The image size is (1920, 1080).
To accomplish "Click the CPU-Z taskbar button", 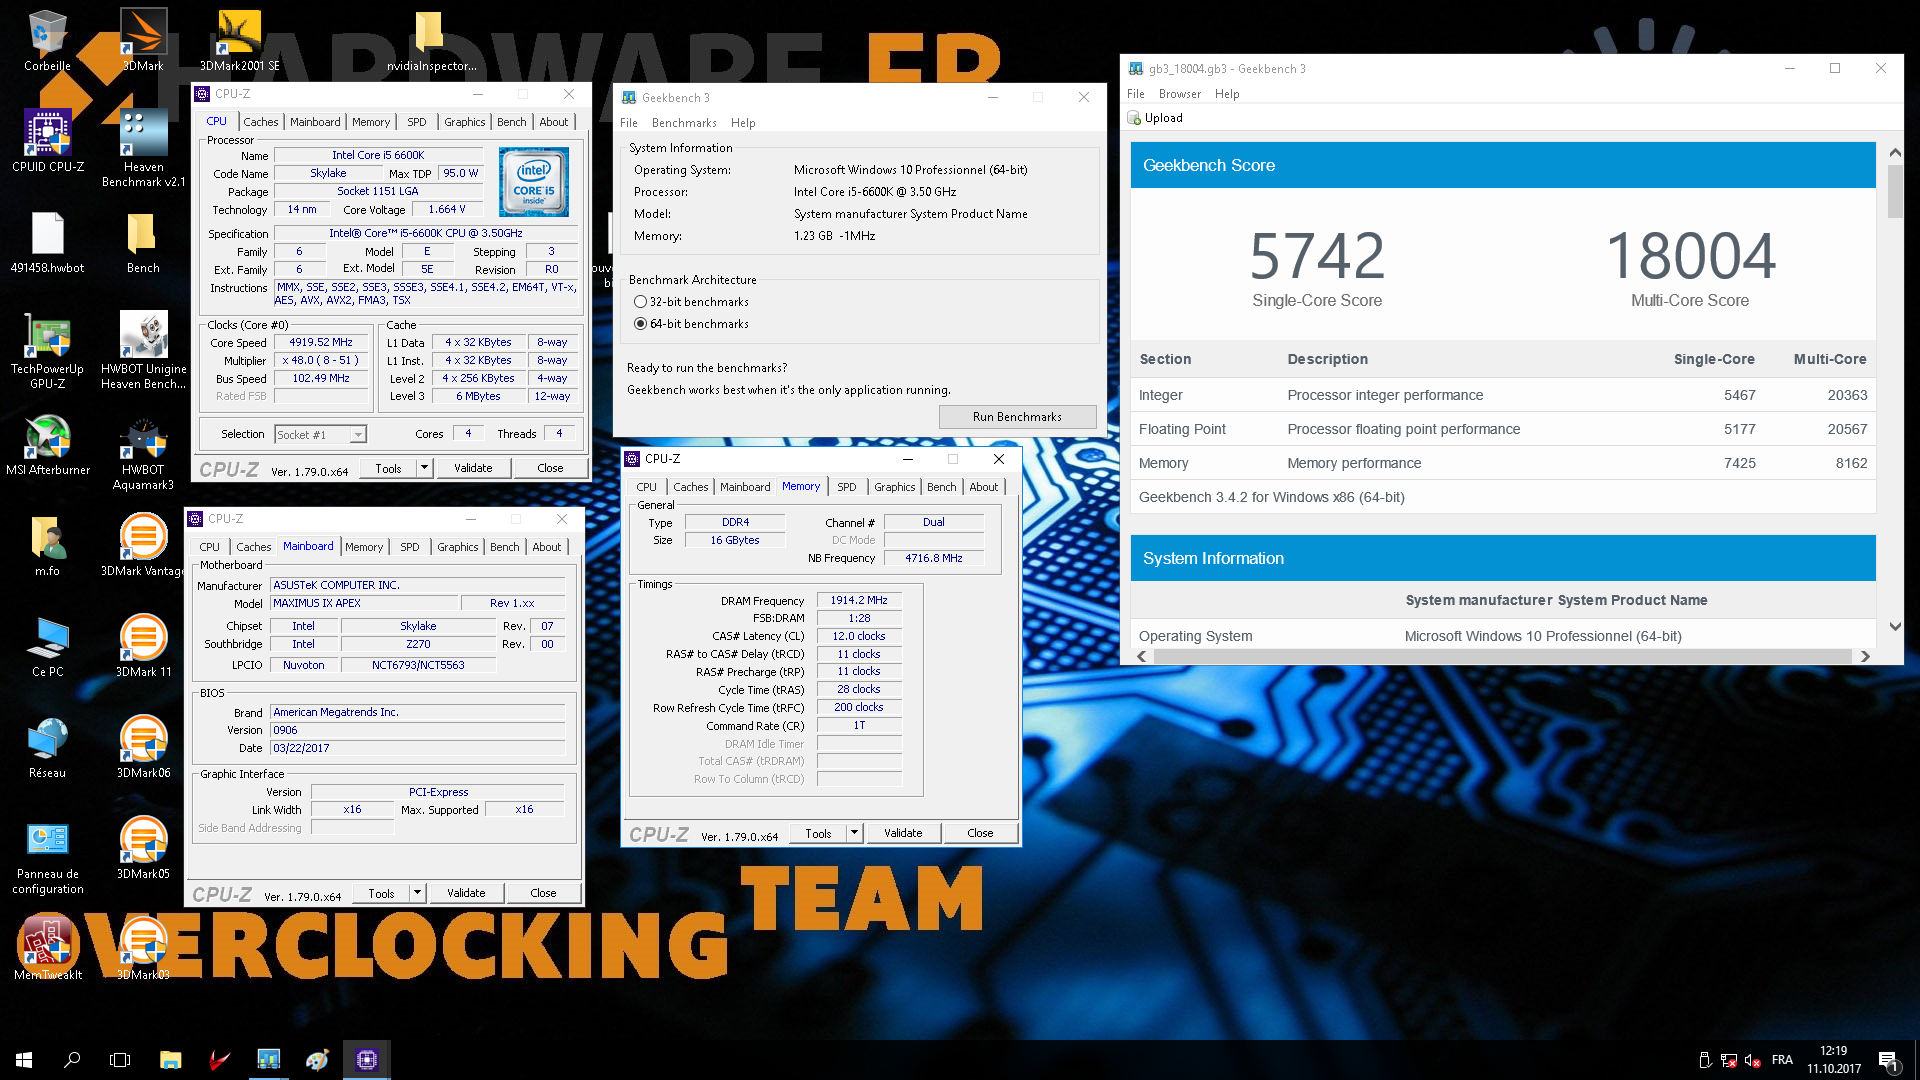I will pyautogui.click(x=366, y=1060).
